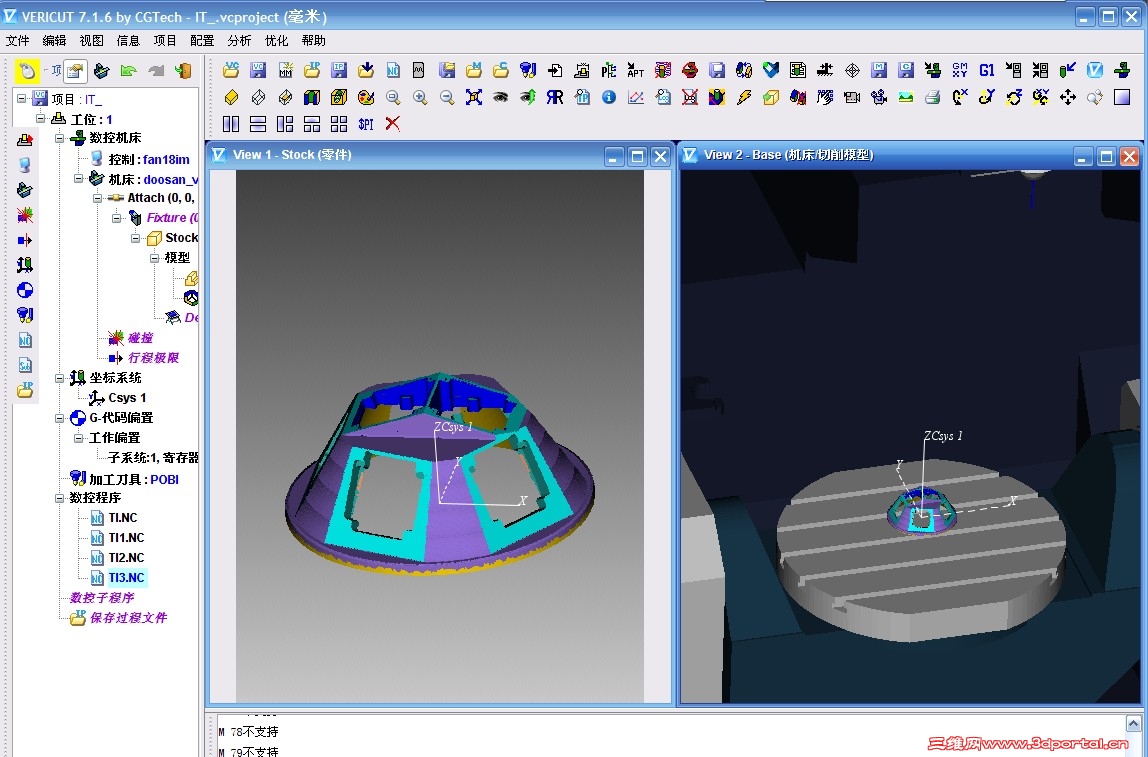Image resolution: width=1148 pixels, height=757 pixels.
Task: Click the four-arrow pan icon
Action: (1068, 97)
